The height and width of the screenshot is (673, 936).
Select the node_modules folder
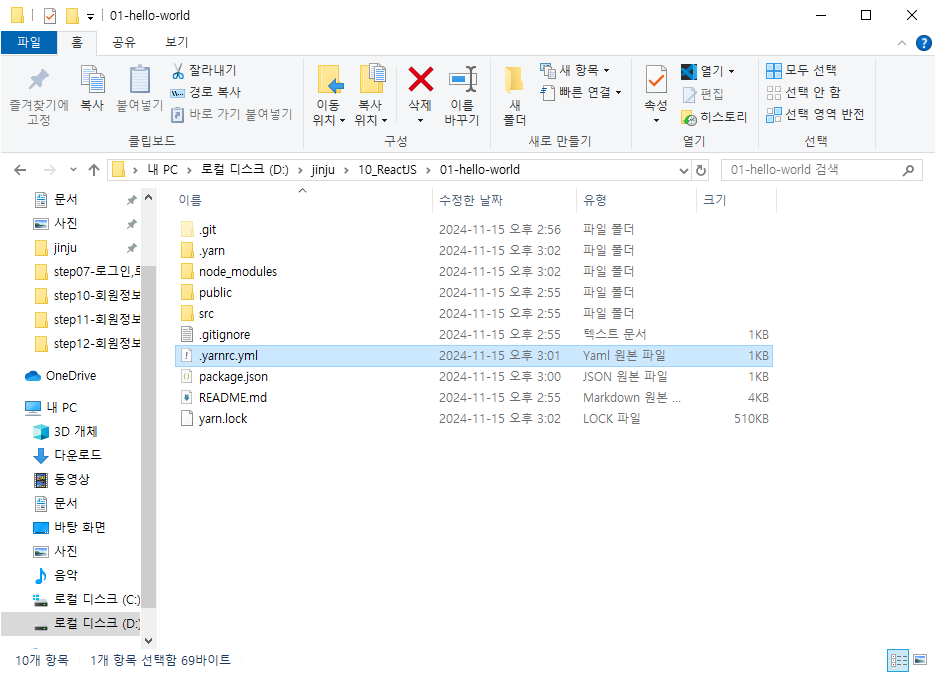474,272
